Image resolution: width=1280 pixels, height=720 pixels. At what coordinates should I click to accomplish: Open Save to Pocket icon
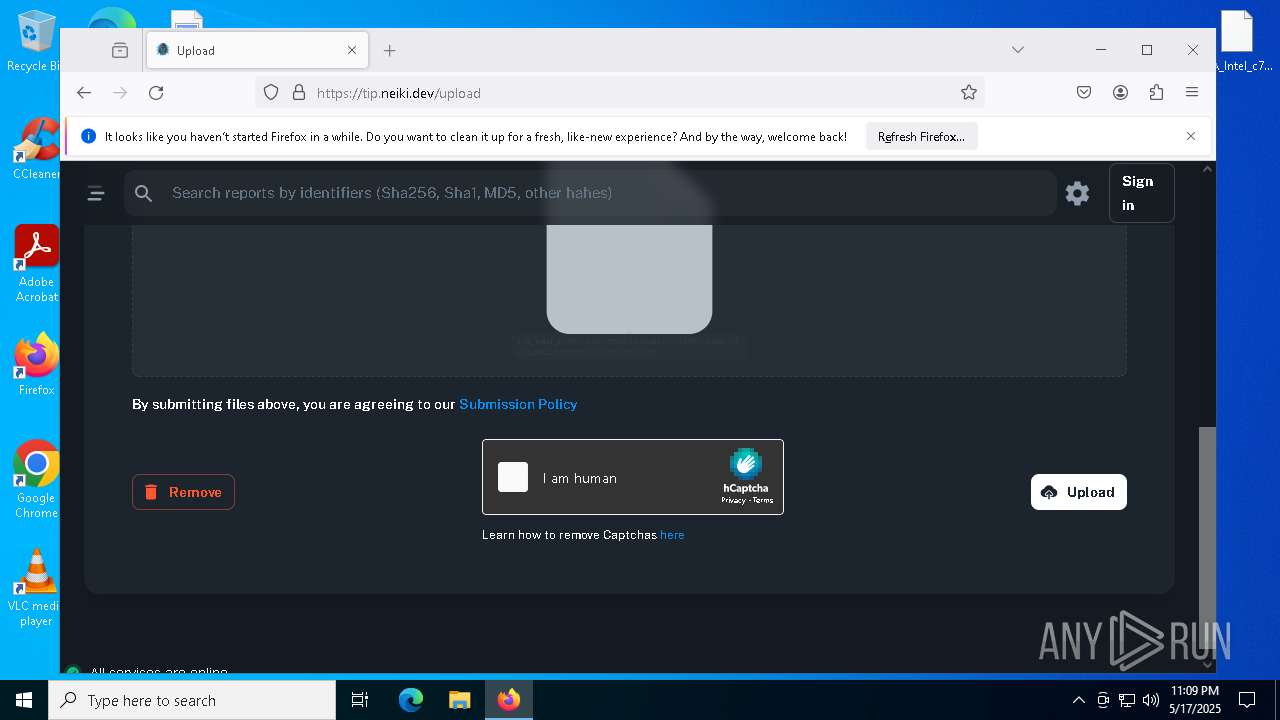[1084, 93]
